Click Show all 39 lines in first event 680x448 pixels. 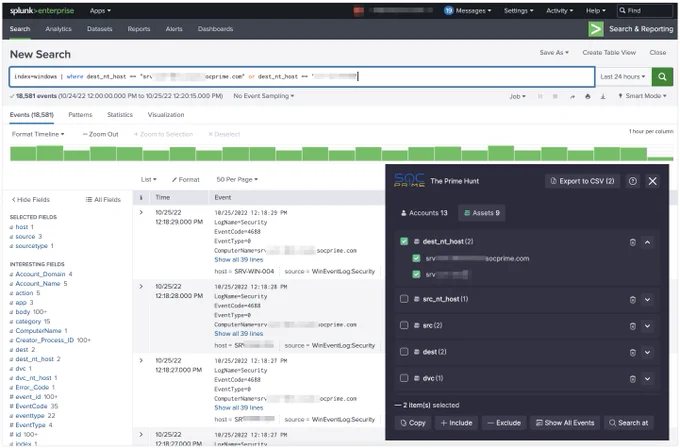239,260
